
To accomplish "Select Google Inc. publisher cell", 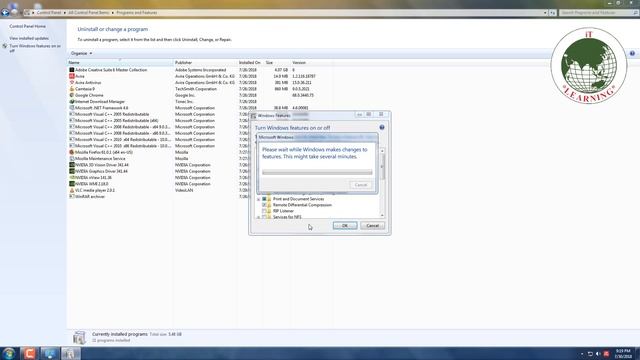I will 185,95.
